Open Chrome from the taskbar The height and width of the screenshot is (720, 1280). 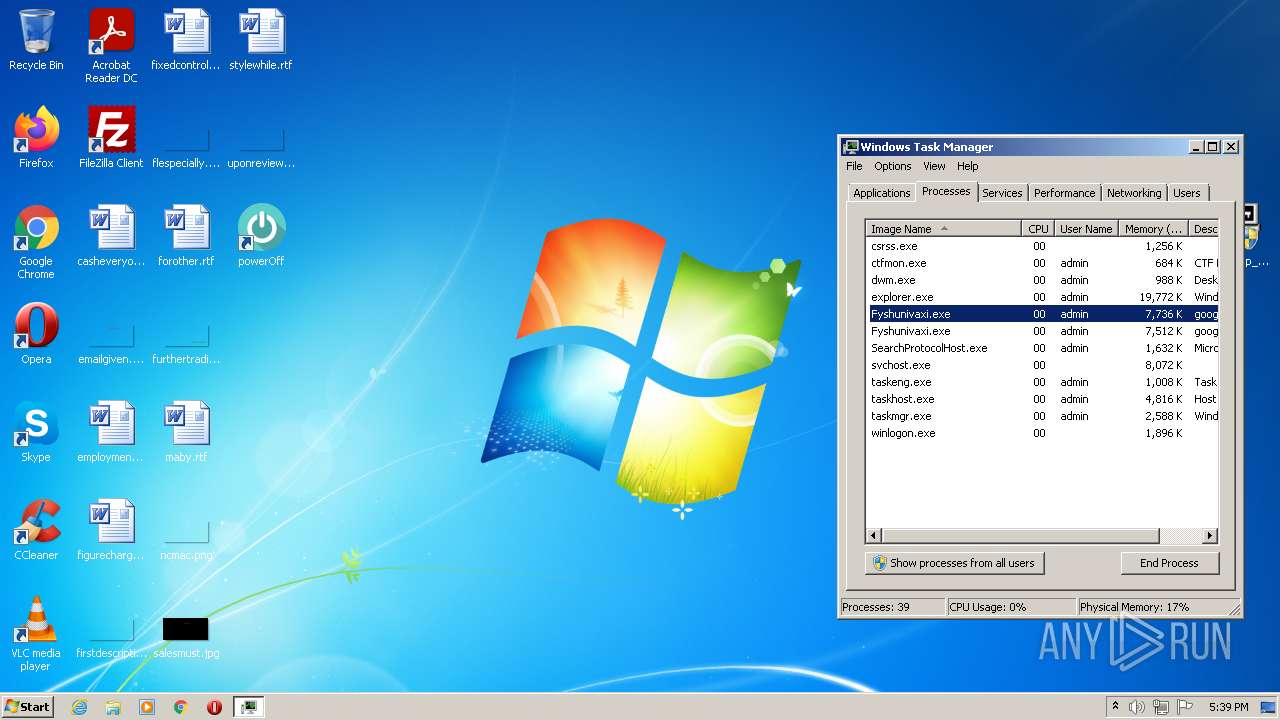[181, 707]
